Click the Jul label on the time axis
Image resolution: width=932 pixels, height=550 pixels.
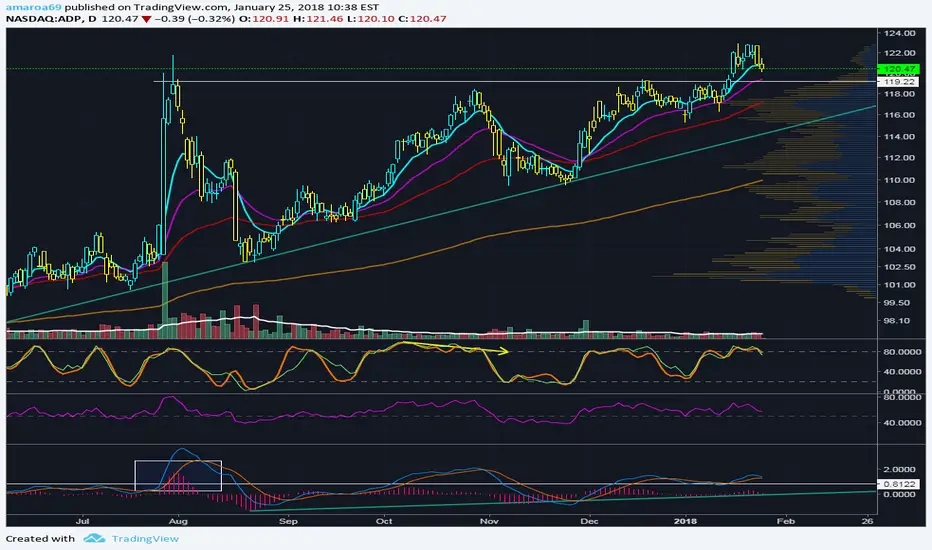pos(83,521)
